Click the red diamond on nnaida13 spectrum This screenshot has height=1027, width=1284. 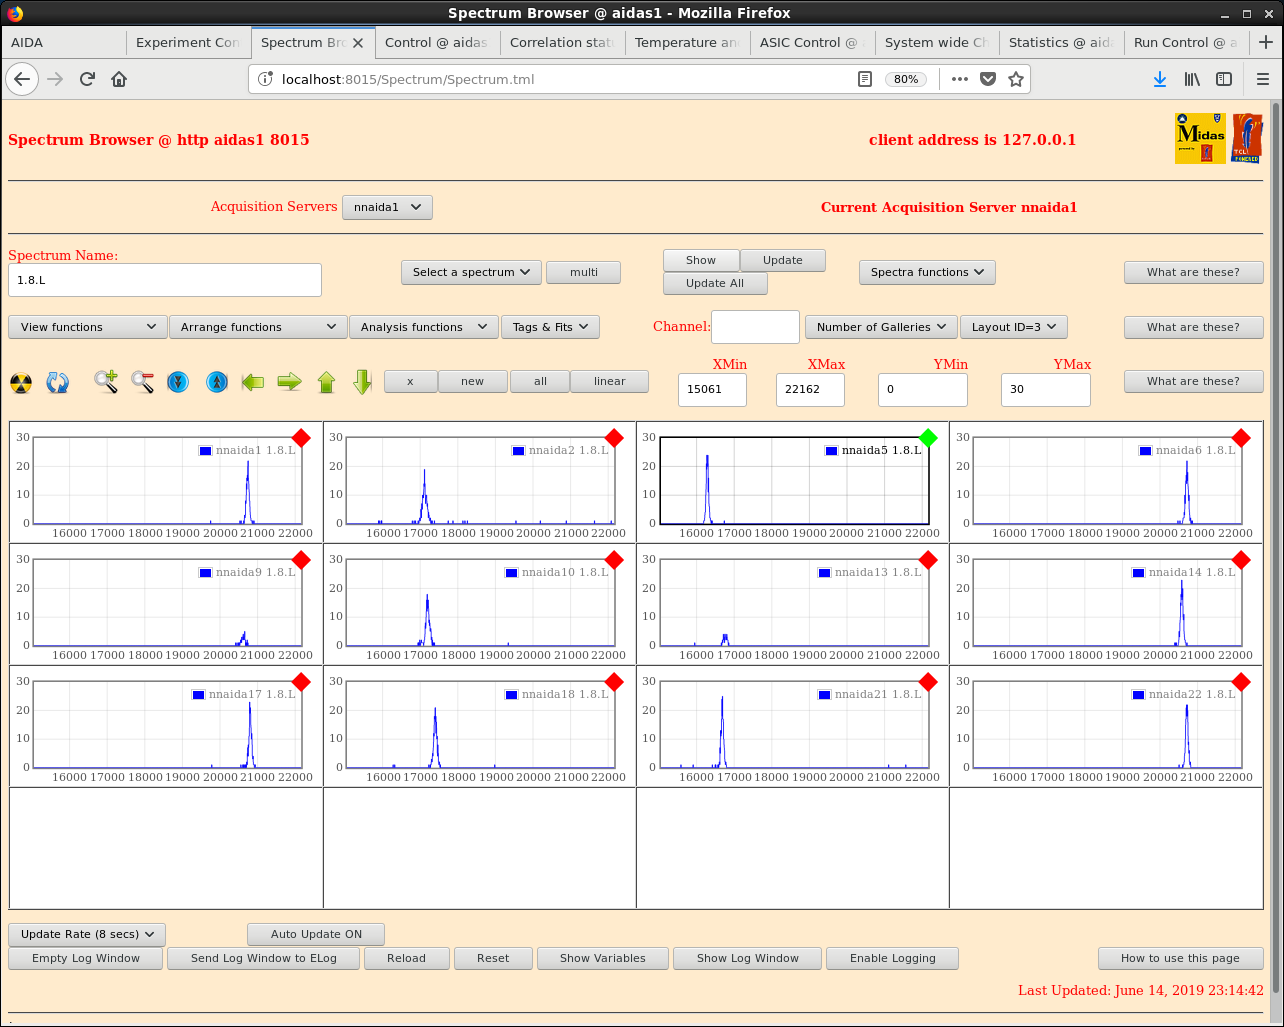tap(928, 560)
